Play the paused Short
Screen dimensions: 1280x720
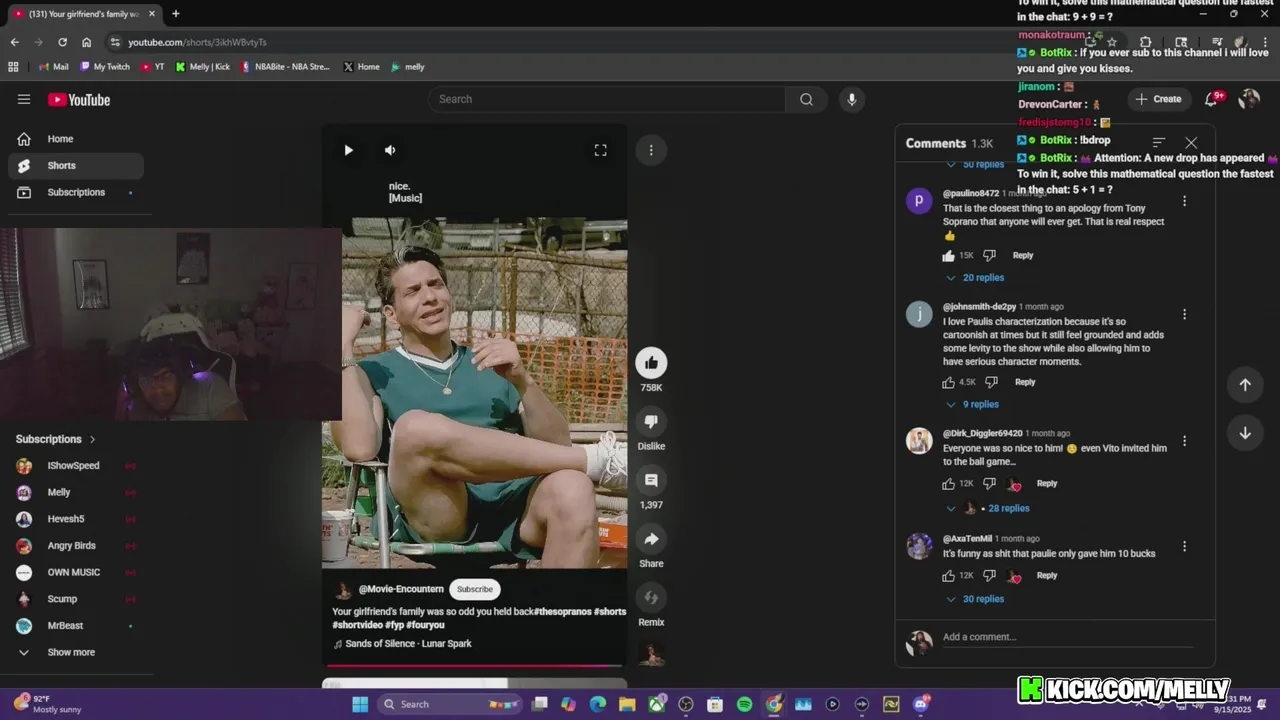click(x=348, y=150)
